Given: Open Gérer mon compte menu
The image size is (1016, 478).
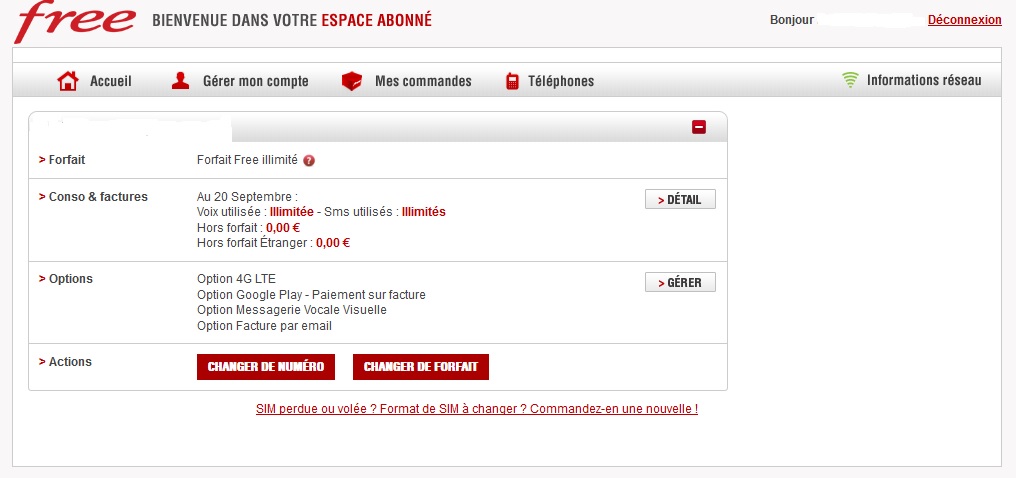Looking at the screenshot, I should click(255, 81).
